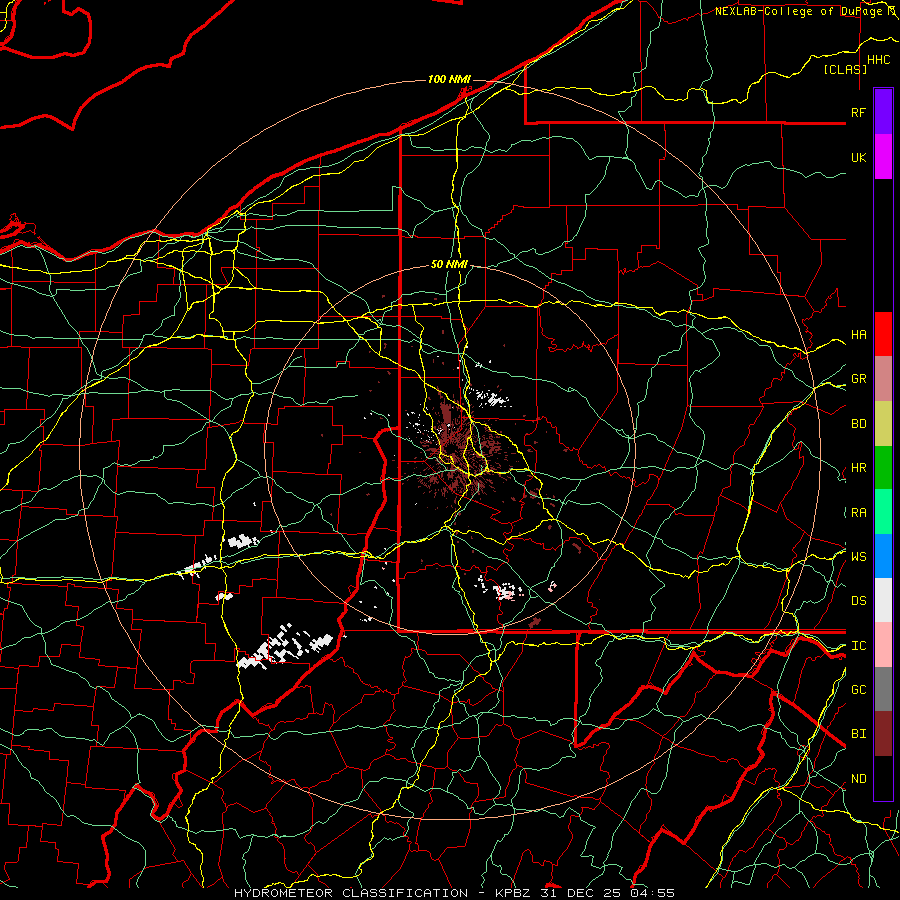Click the 50 NMI range ring label
The width and height of the screenshot is (900, 900).
[449, 265]
